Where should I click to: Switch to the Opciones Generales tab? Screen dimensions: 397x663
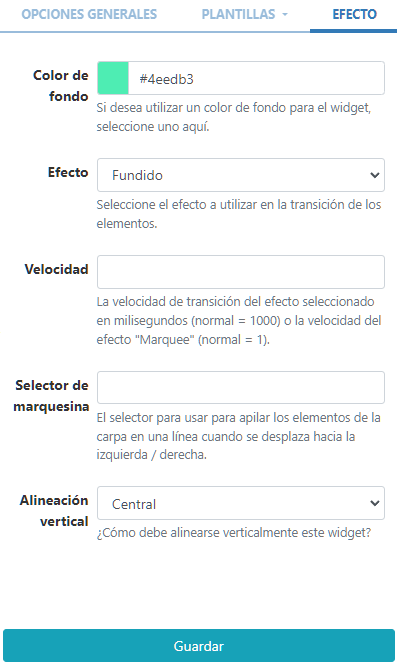(x=89, y=14)
